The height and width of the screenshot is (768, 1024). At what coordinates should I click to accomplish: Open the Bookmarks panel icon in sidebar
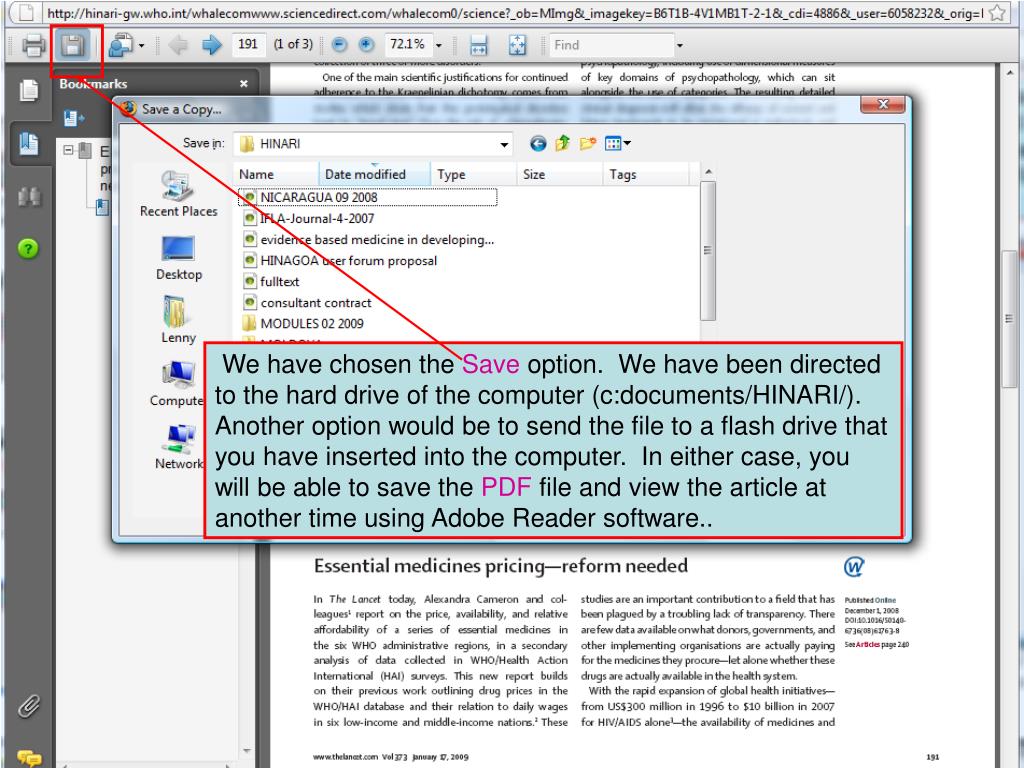(x=29, y=143)
